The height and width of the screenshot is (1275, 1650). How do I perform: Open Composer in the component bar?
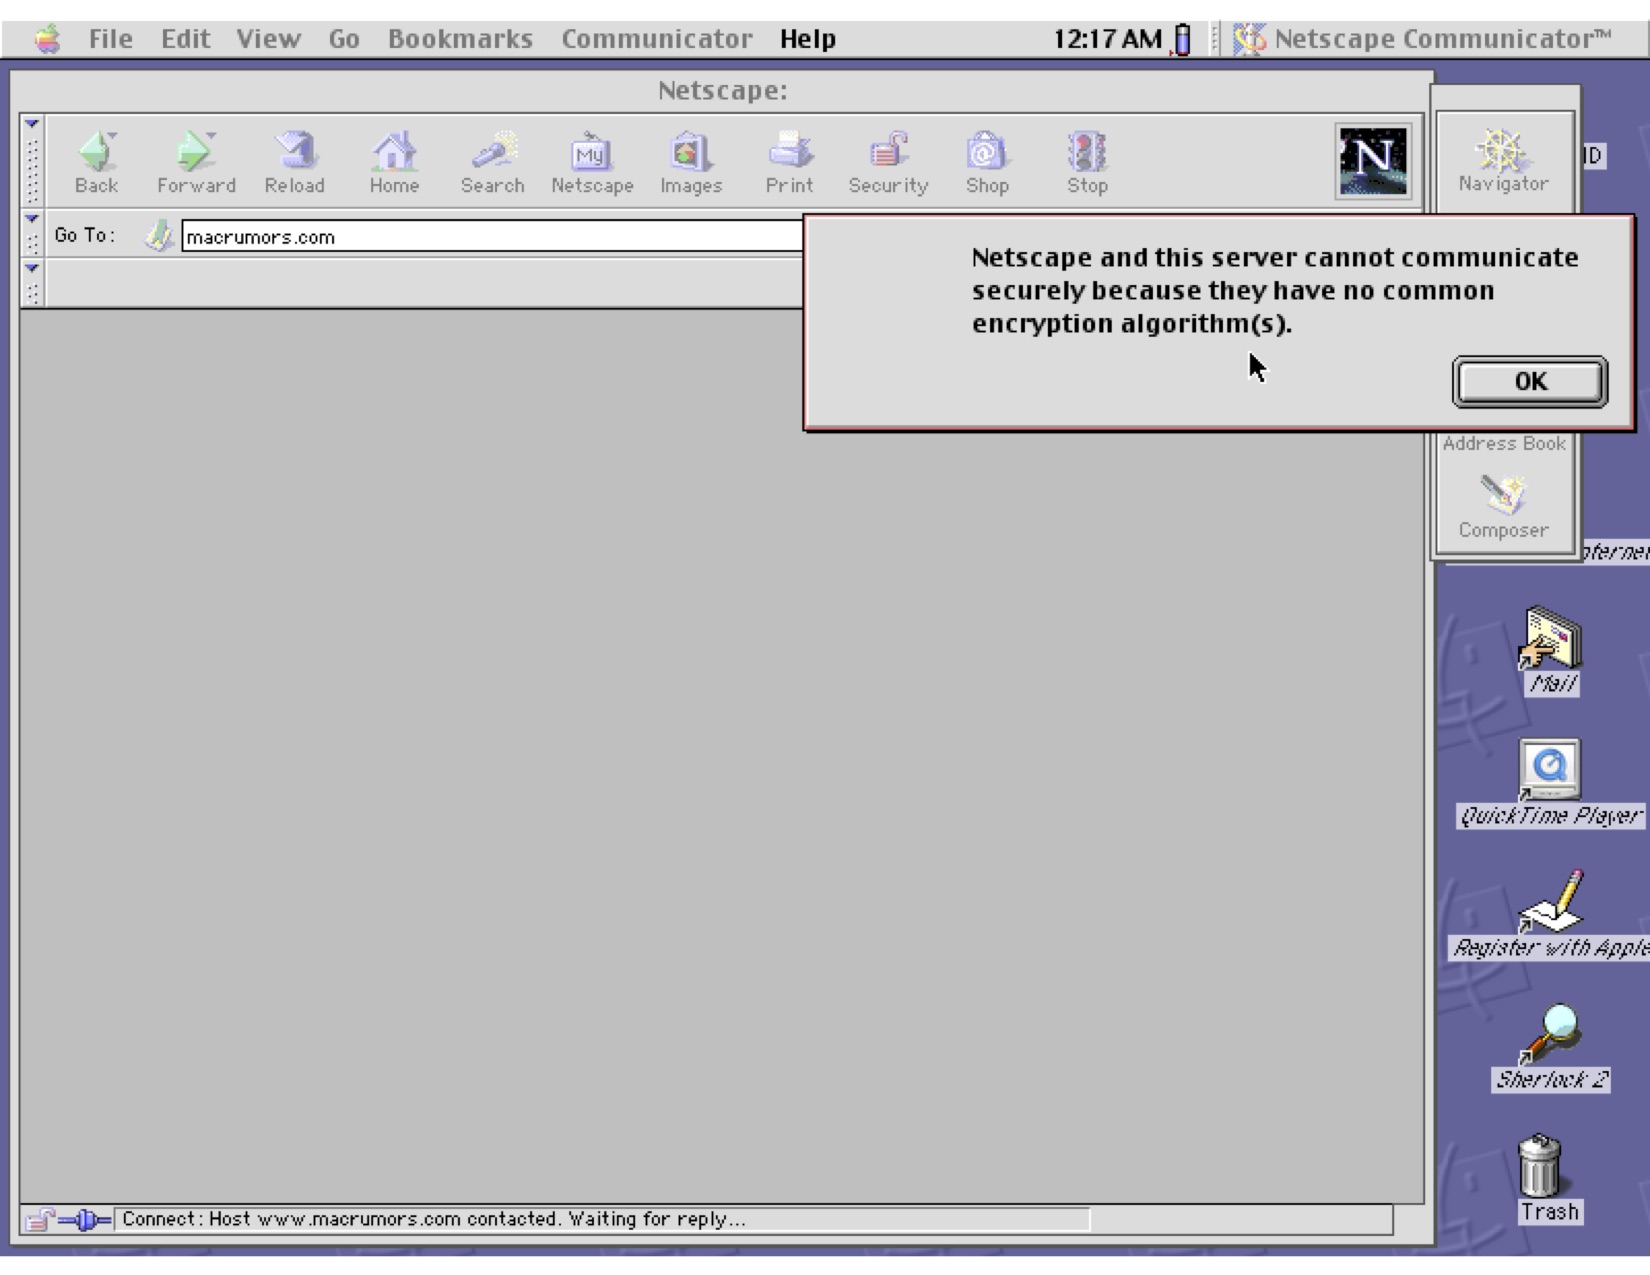coord(1503,506)
